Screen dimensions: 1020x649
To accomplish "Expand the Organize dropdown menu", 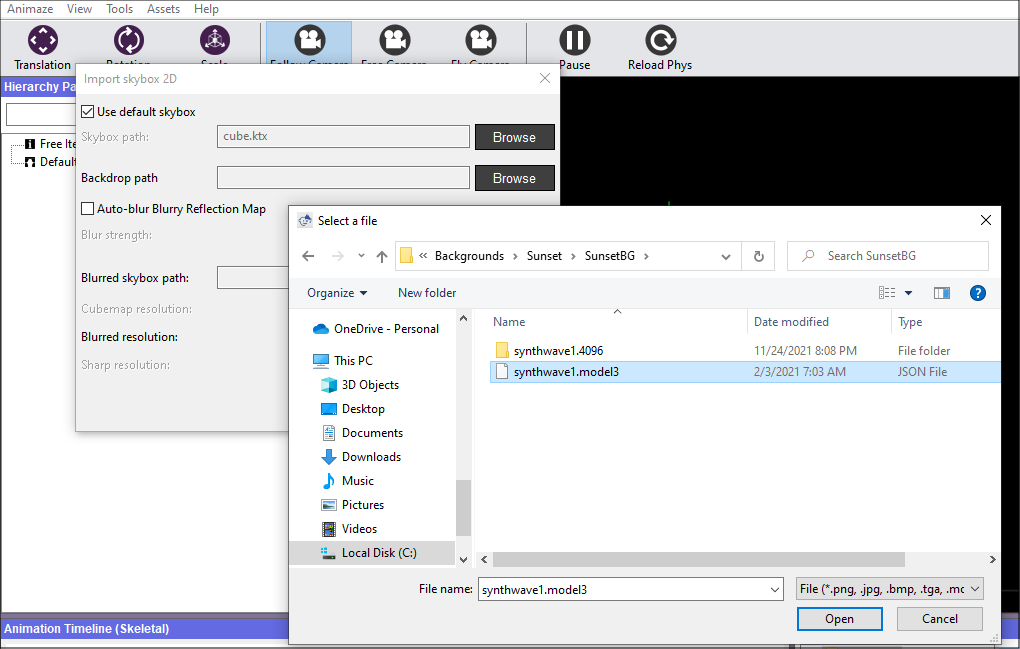I will tap(337, 293).
